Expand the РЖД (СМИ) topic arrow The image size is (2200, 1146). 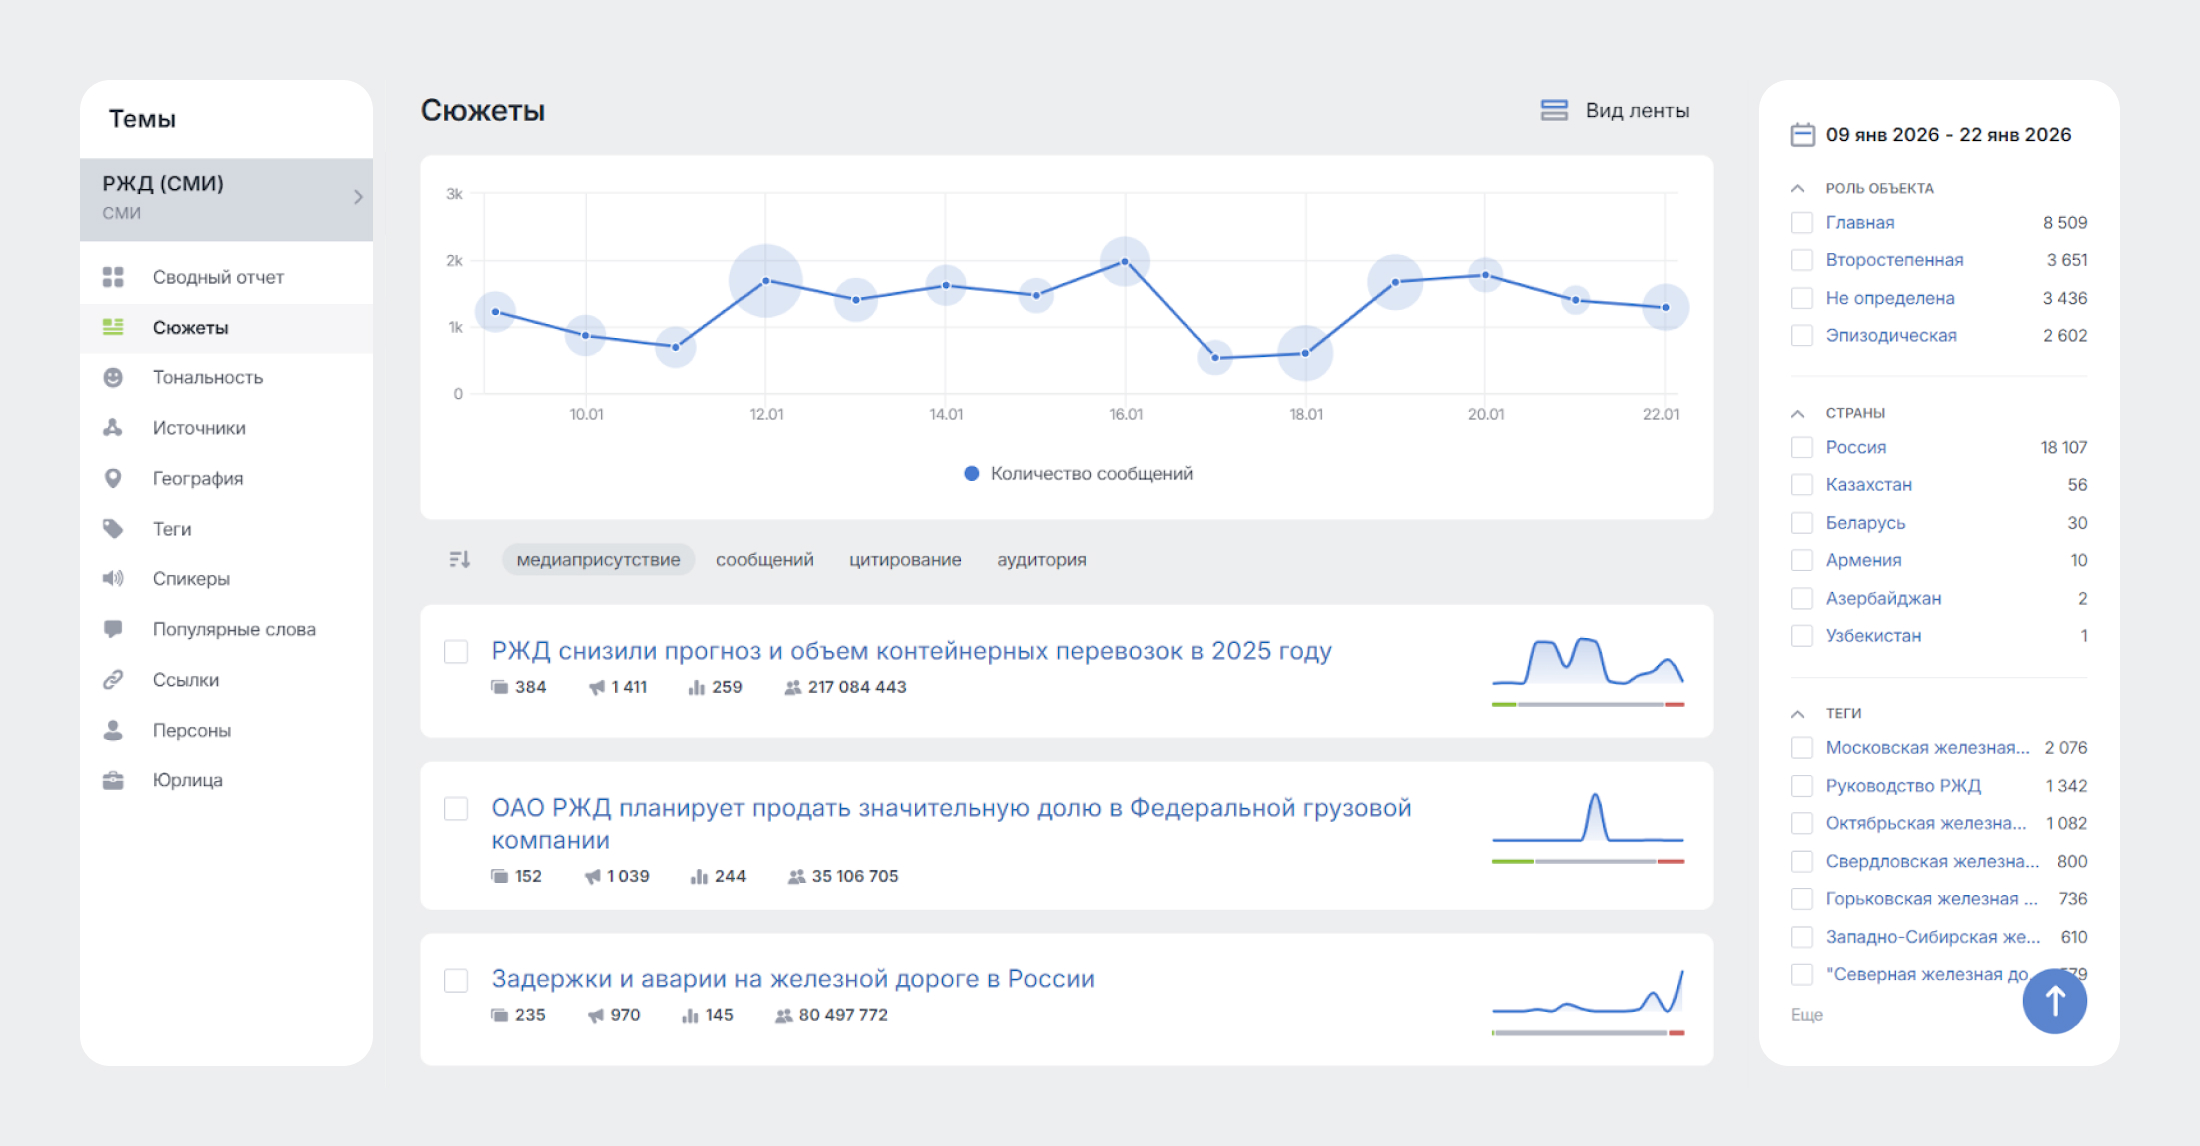click(358, 197)
